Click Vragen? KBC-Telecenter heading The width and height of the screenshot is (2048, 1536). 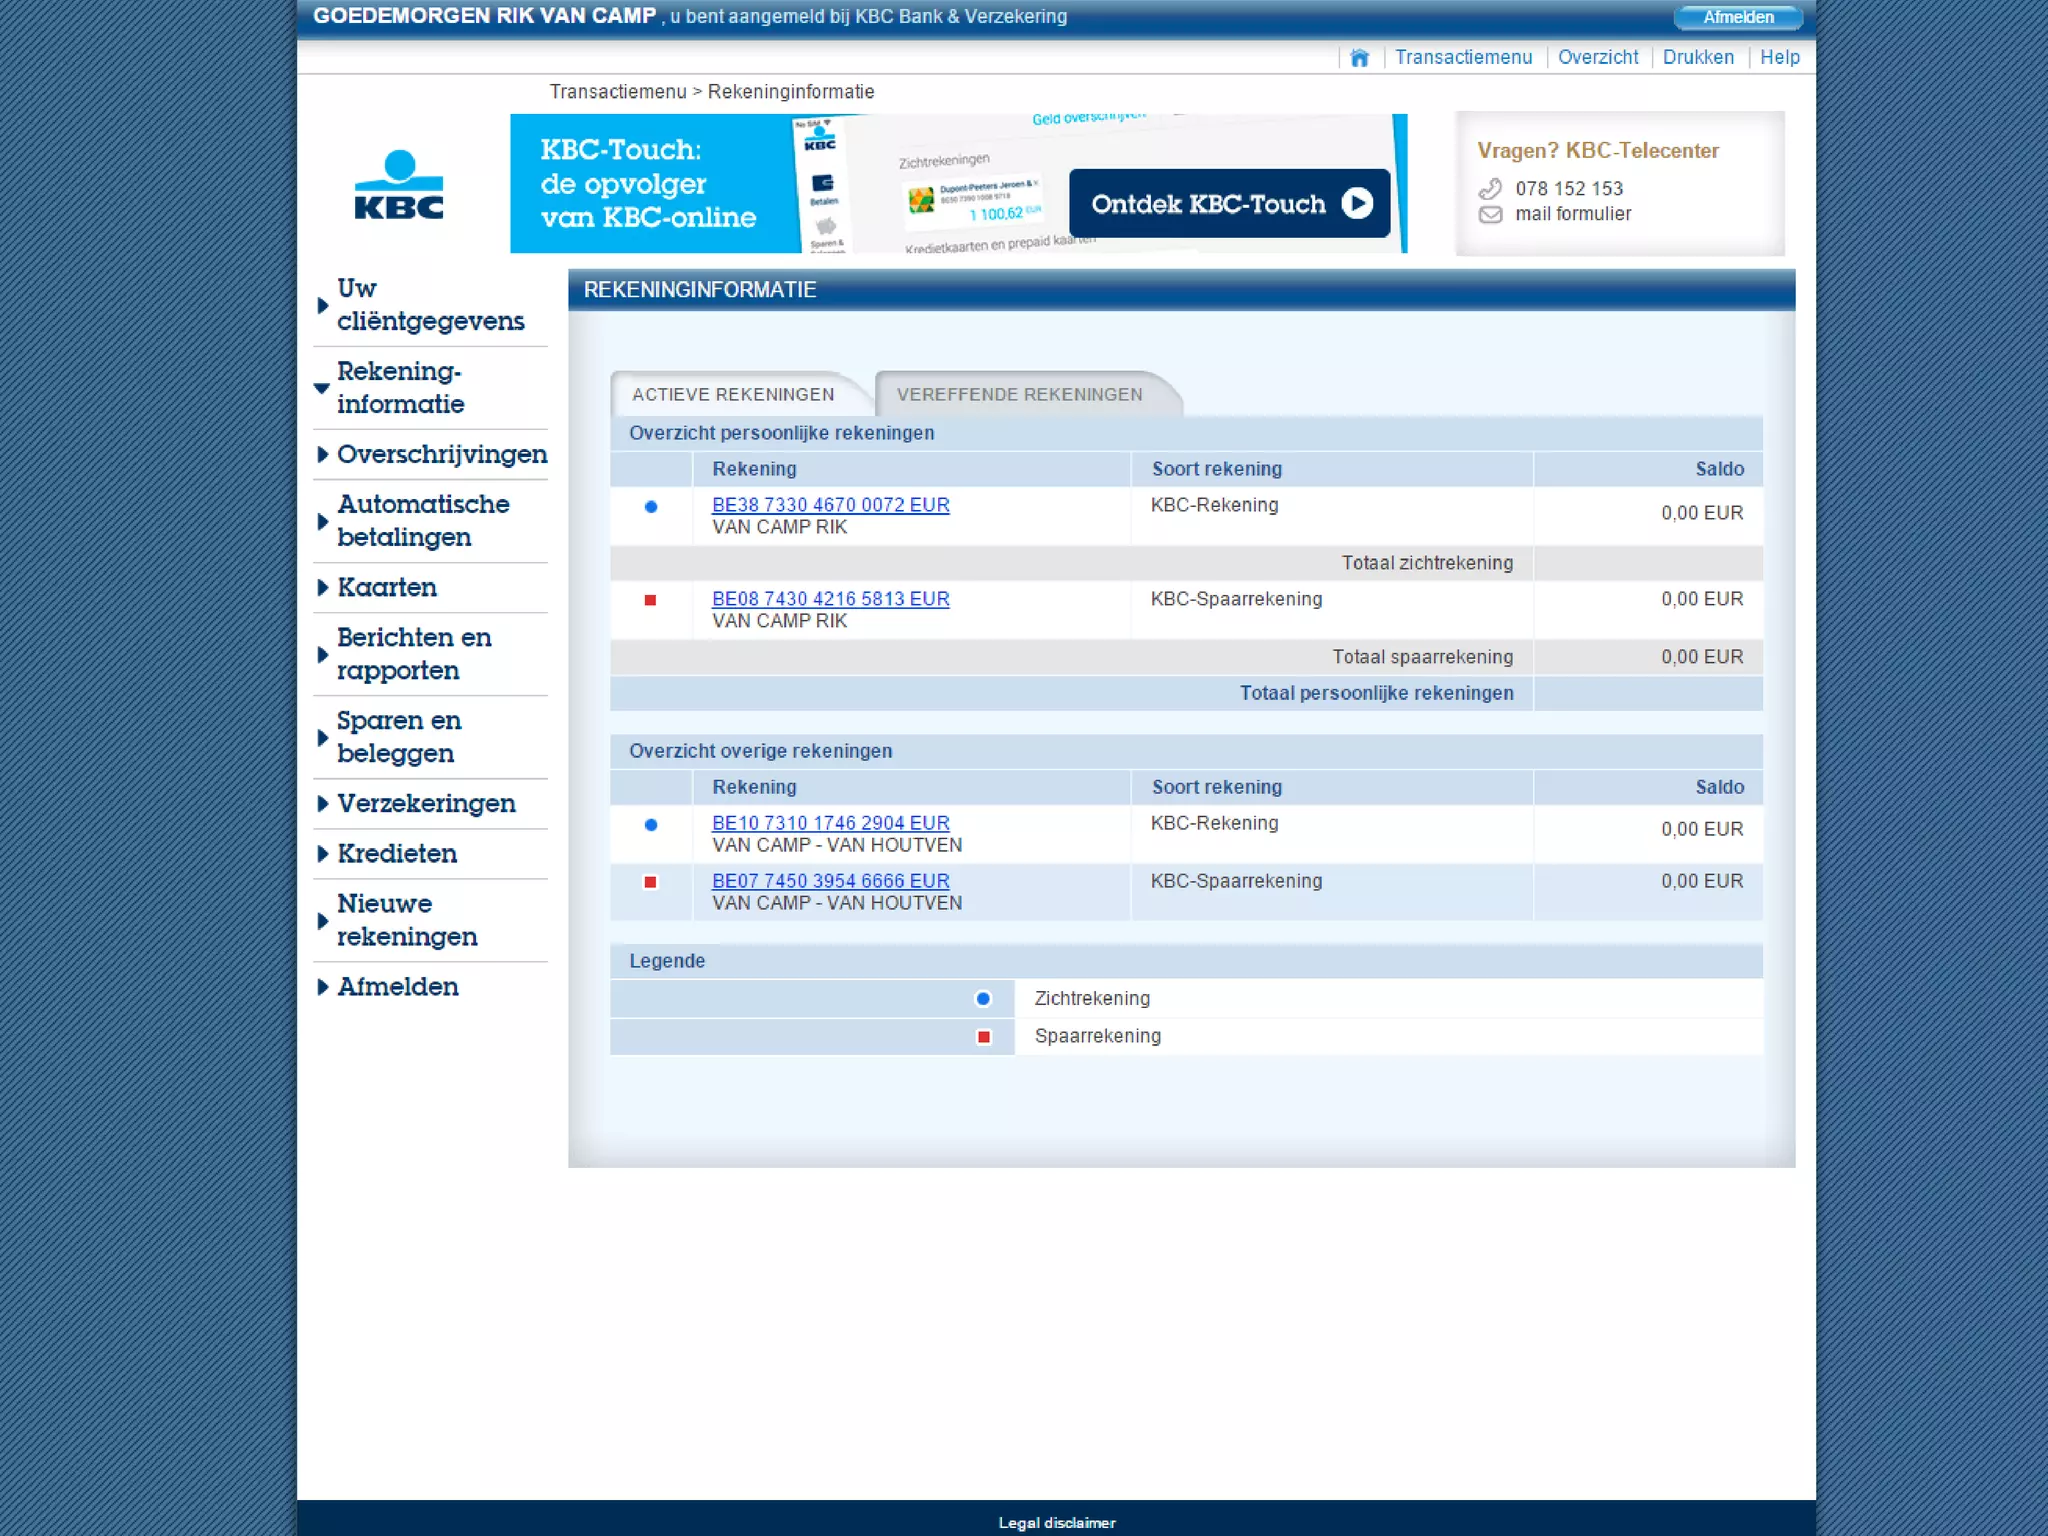[x=1598, y=151]
